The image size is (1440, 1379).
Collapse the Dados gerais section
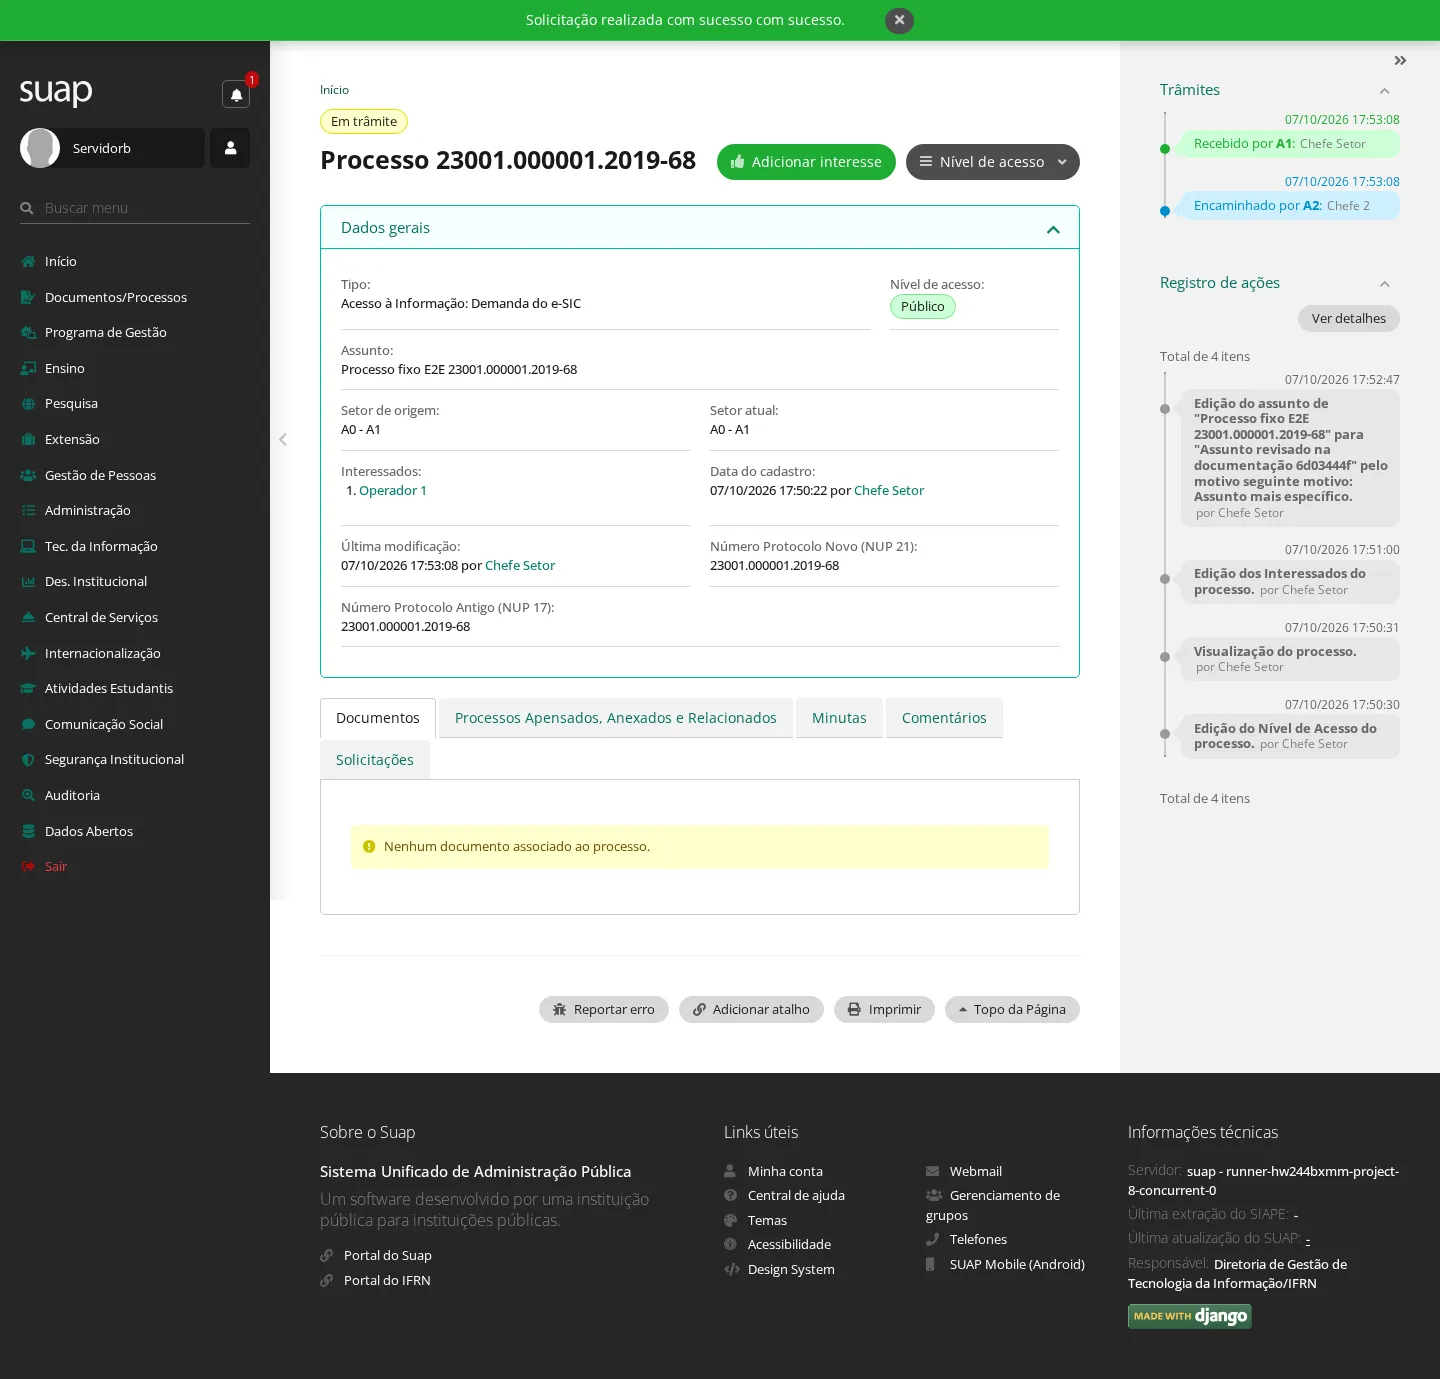coord(1053,229)
